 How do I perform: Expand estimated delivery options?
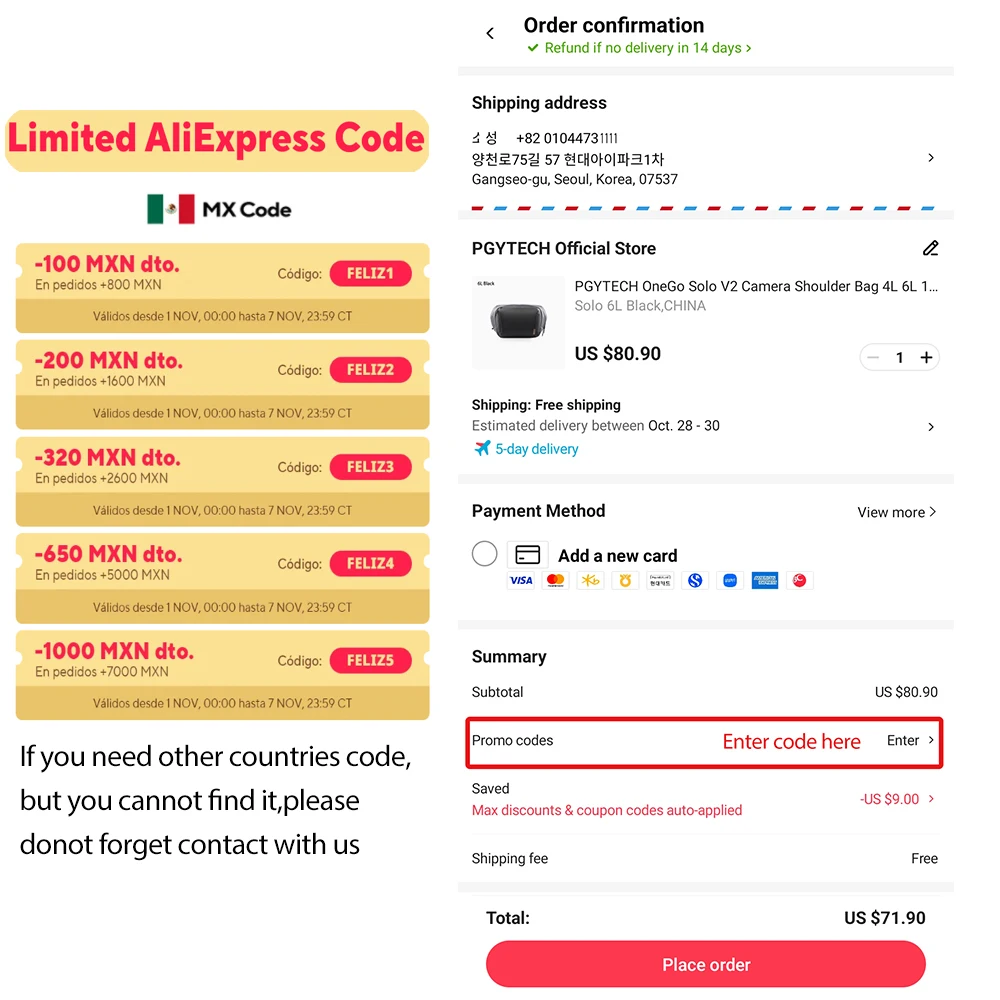click(x=931, y=426)
